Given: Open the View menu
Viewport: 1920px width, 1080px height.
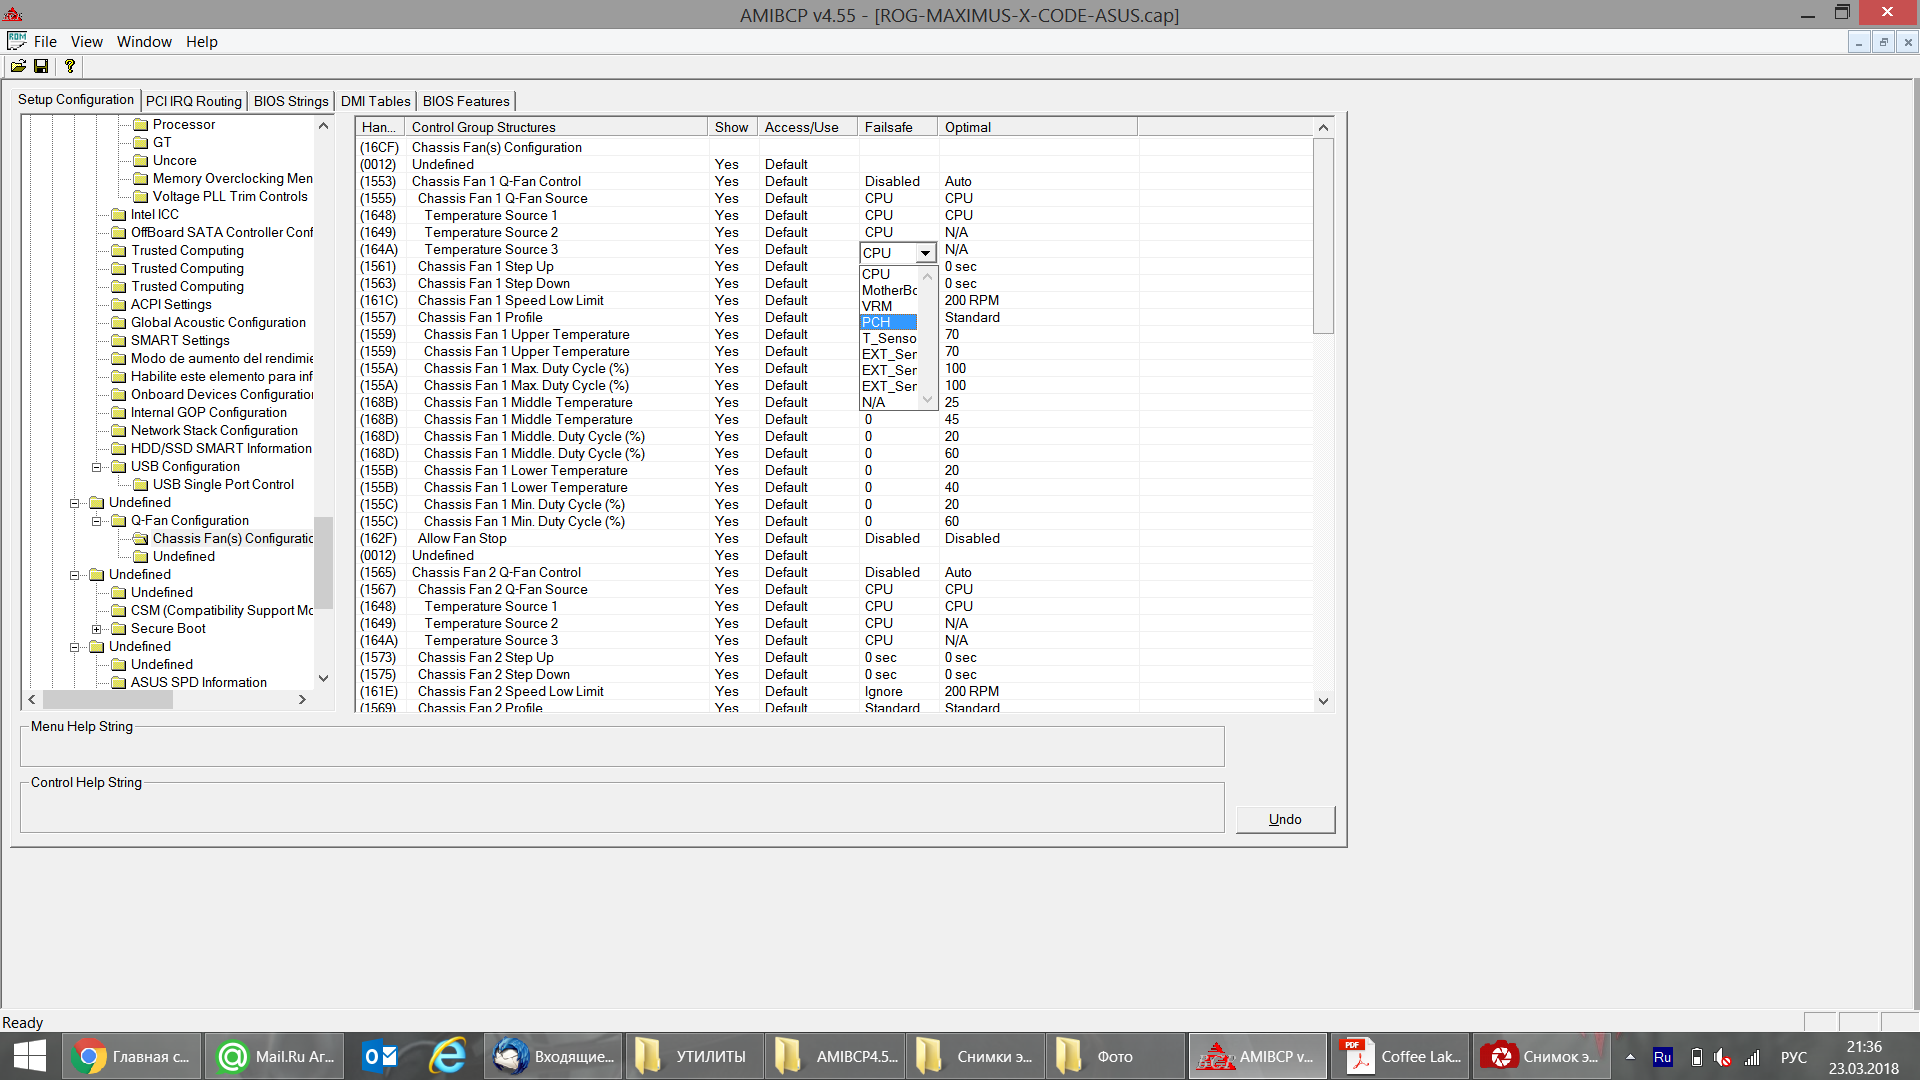Looking at the screenshot, I should click(86, 42).
